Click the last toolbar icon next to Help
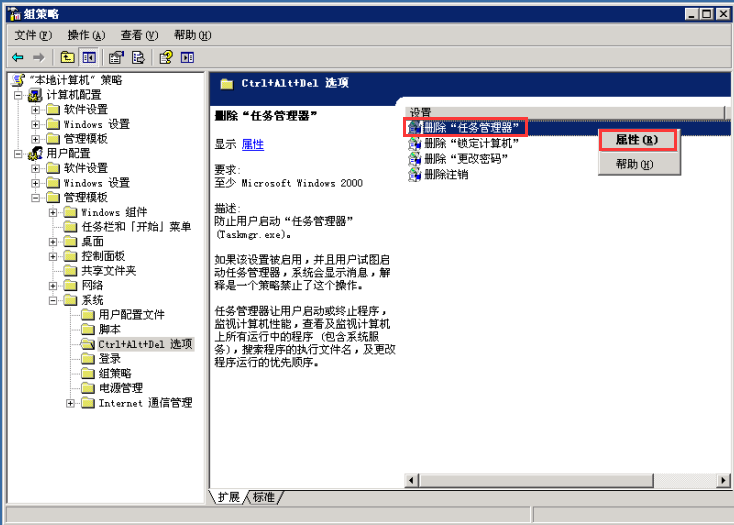Screen dimensions: 734x525 point(187,58)
